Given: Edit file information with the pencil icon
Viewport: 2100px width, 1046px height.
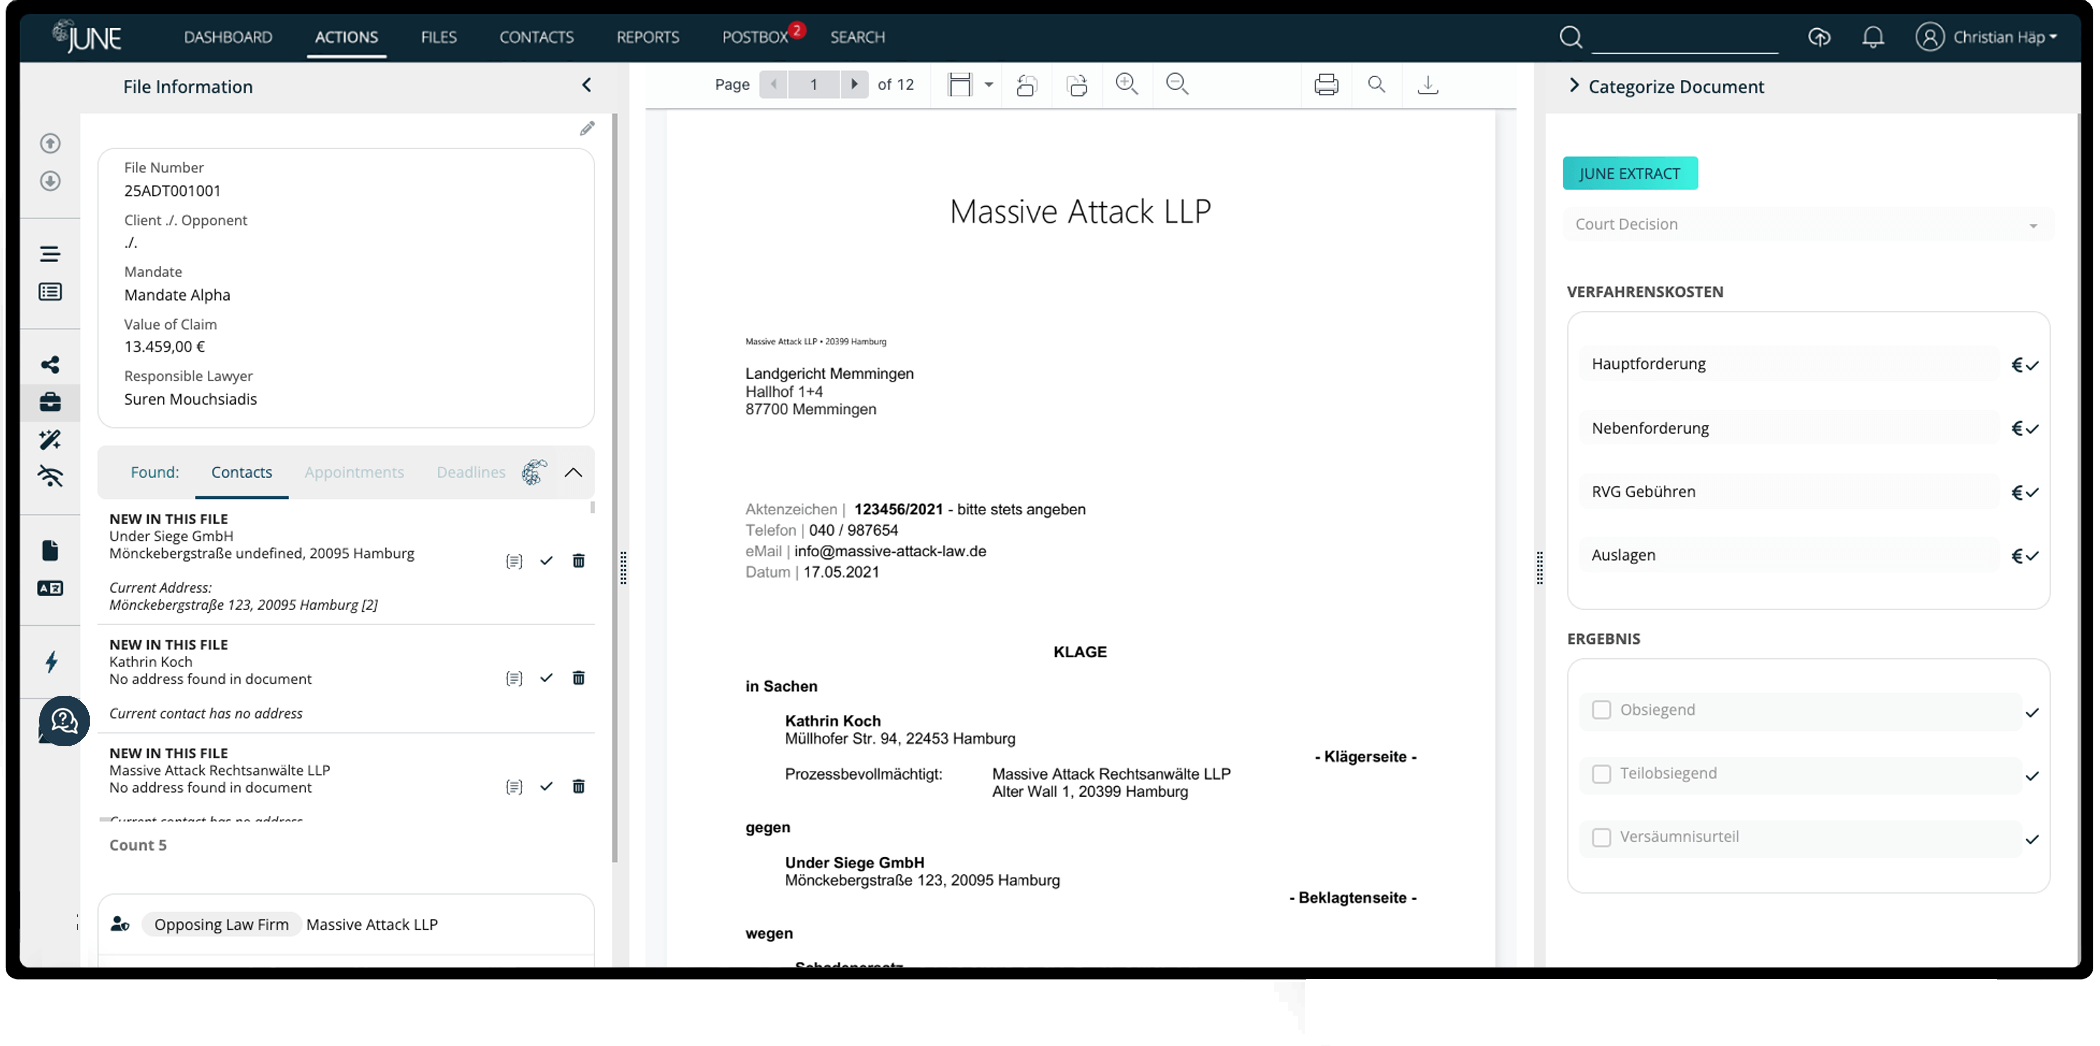Looking at the screenshot, I should click(587, 128).
